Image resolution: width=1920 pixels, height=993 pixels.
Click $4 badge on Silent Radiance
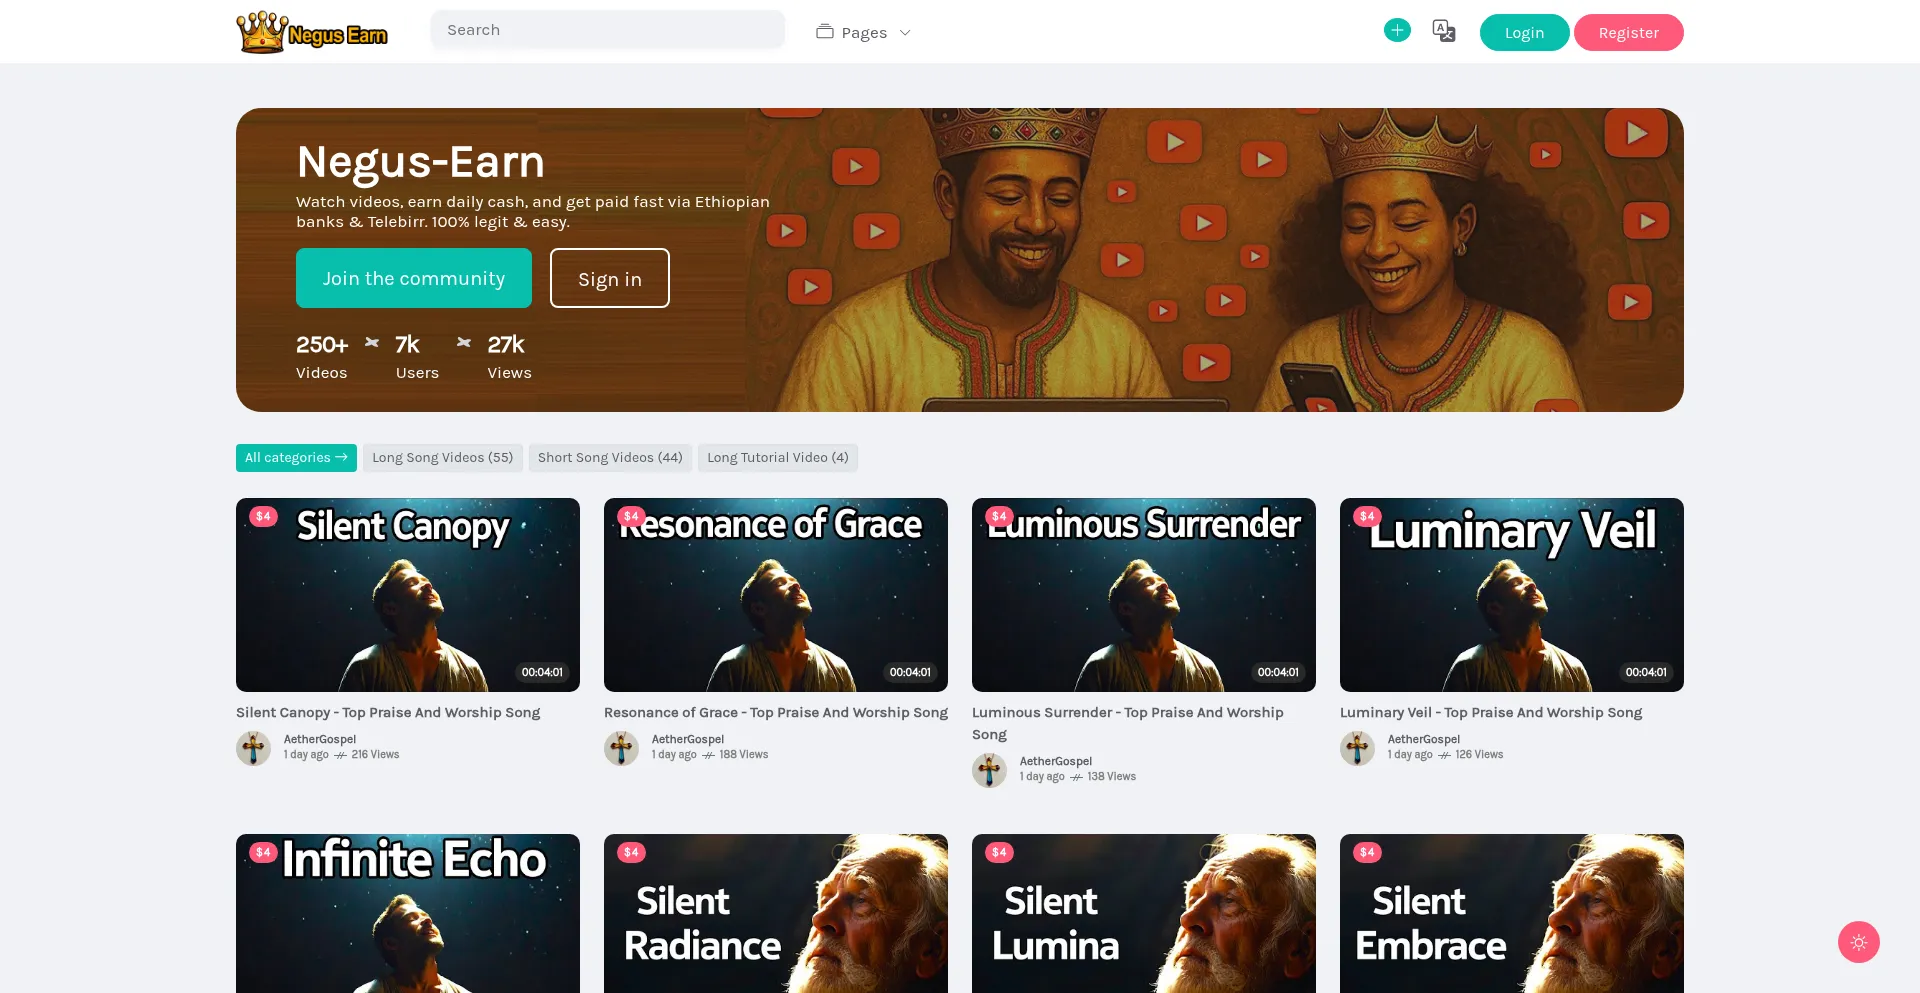click(631, 852)
